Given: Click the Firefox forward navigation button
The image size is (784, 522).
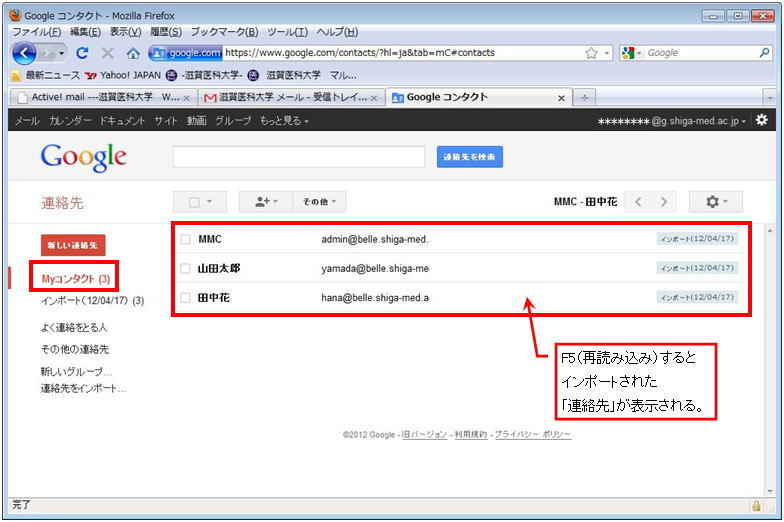Looking at the screenshot, I should point(46,52).
